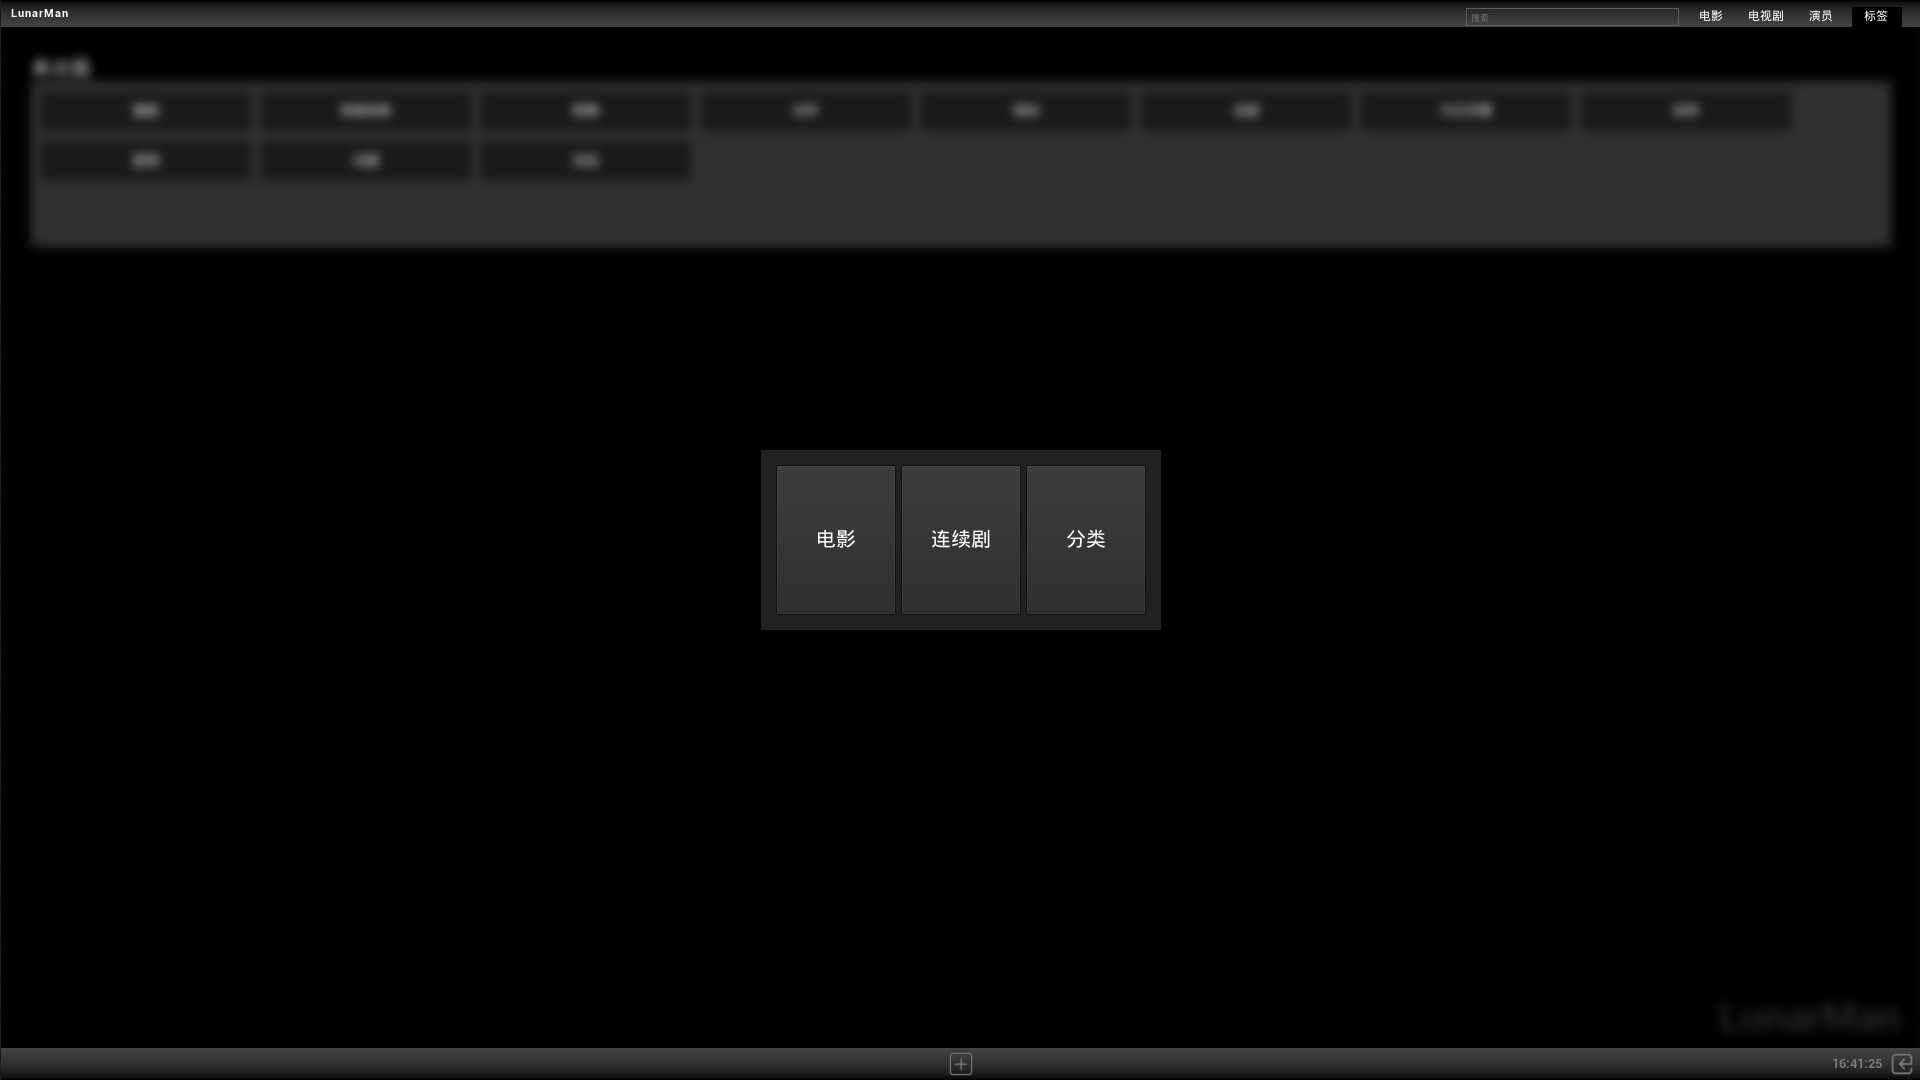Screen dimensions: 1920x1080
Task: Click the 电视剧 navigation menu item
Action: (x=1766, y=16)
